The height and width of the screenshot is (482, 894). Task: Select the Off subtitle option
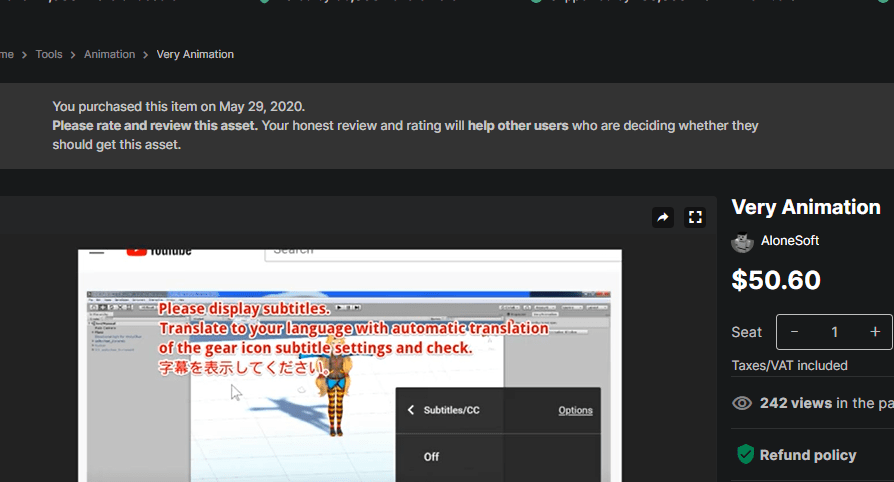(431, 457)
